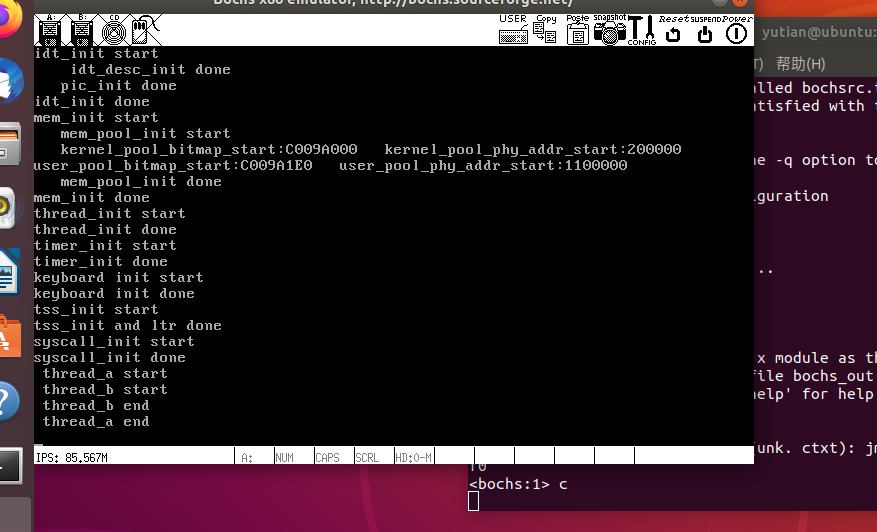Click the SCRL indicator in status bar

pyautogui.click(x=368, y=457)
